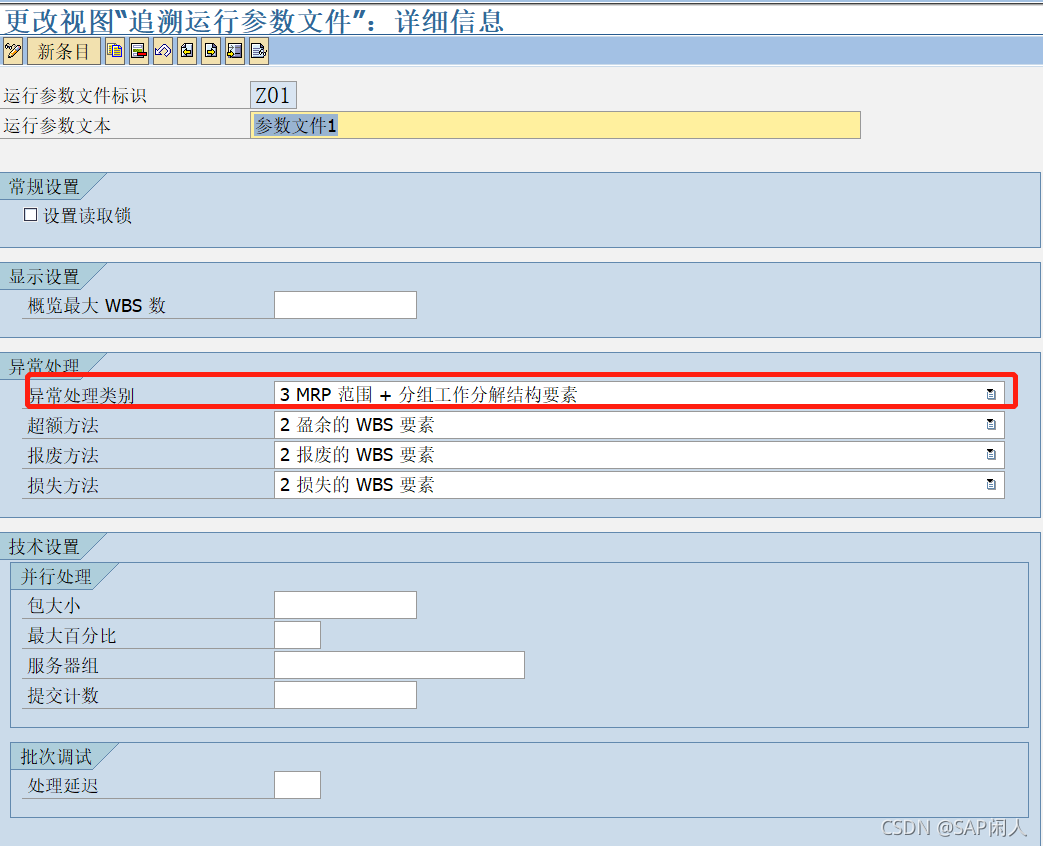The height and width of the screenshot is (846, 1043).
Task: Click the 运行参数文件标识 label
Action: 74,96
